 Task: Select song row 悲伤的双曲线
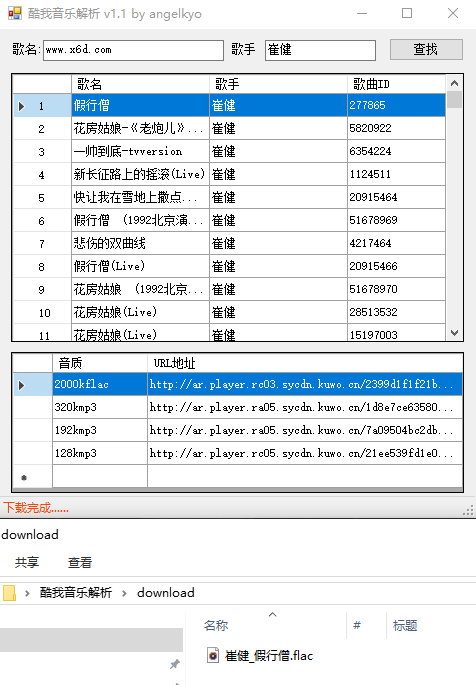[x=230, y=243]
